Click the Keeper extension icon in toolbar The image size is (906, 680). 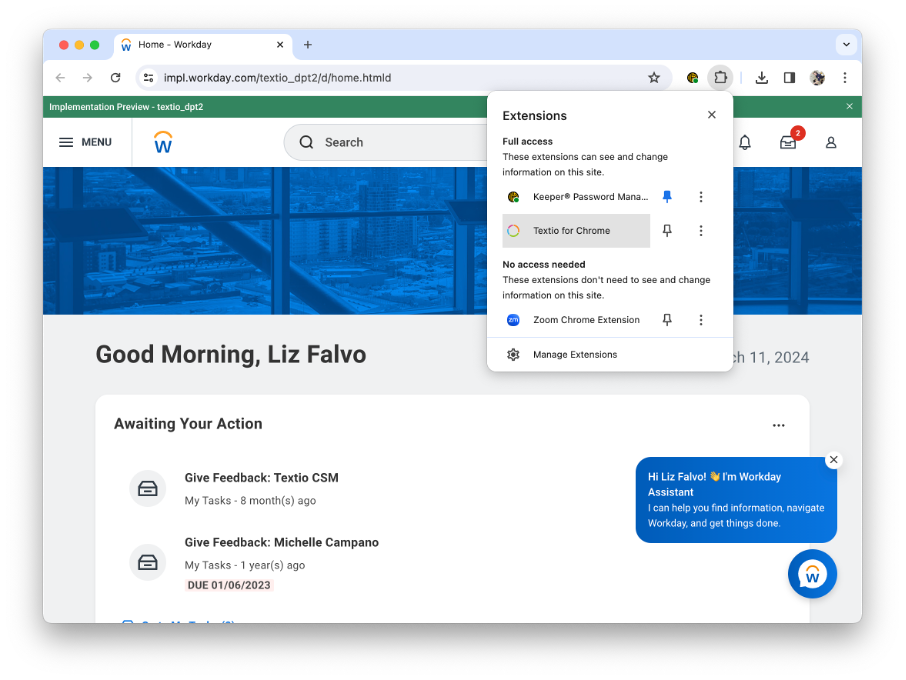pyautogui.click(x=692, y=78)
